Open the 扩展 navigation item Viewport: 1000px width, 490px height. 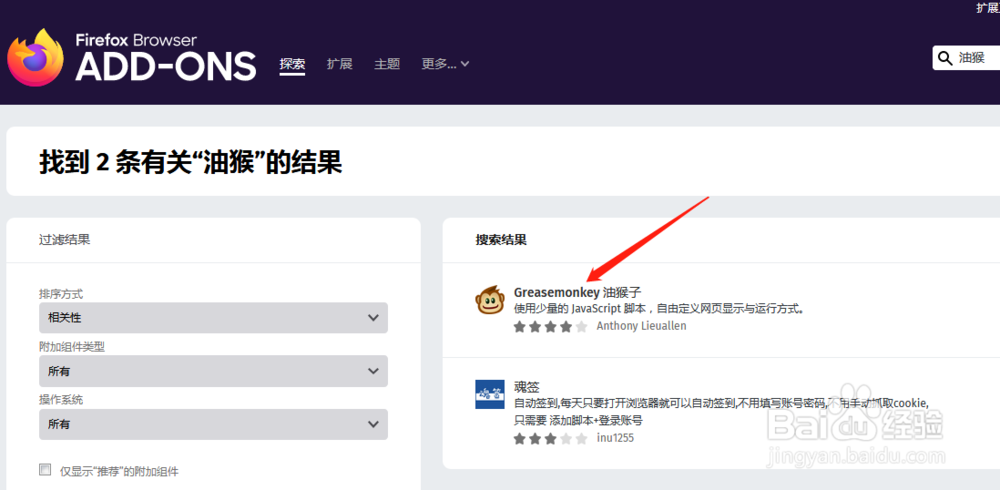coord(339,64)
